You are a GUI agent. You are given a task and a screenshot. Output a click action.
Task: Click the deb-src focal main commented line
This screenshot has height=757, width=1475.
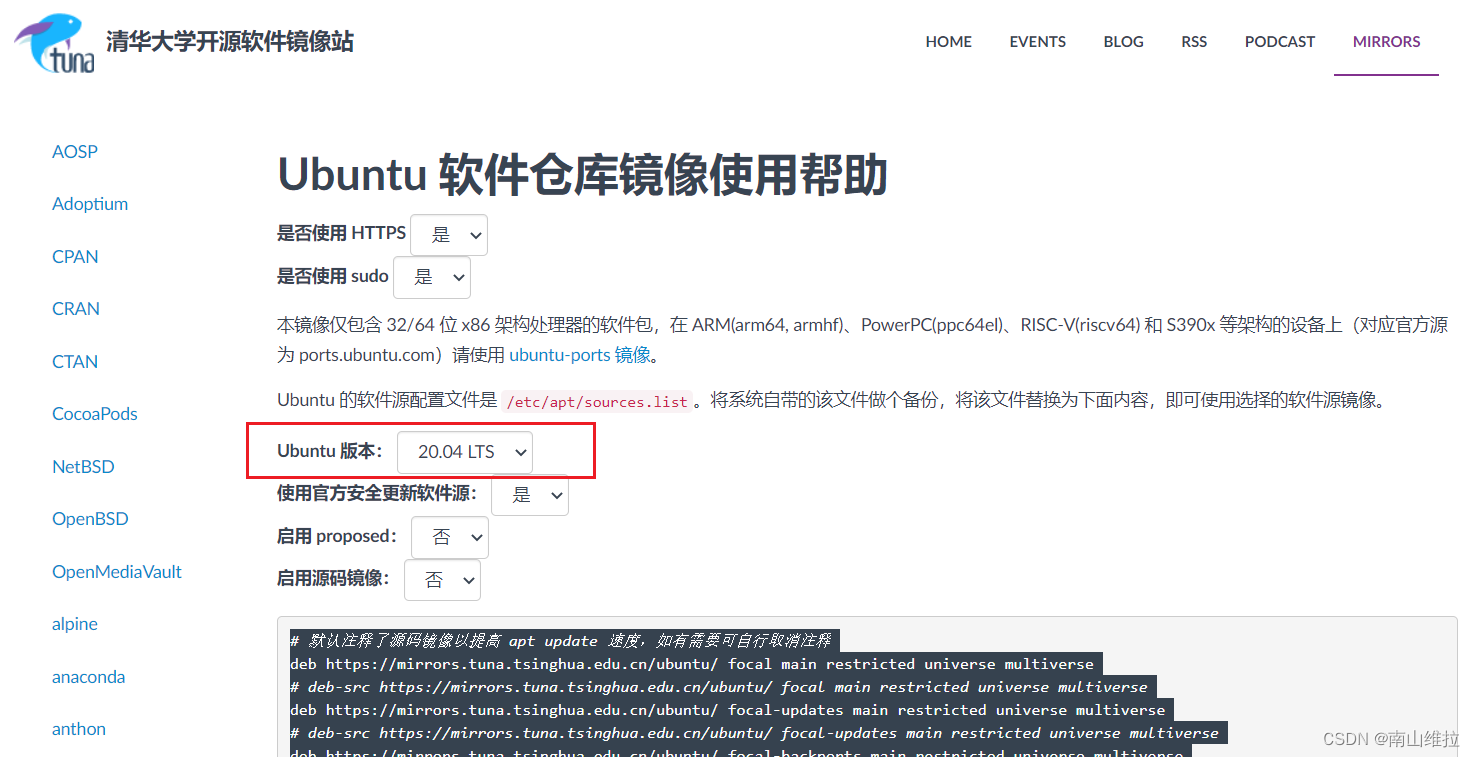pyautogui.click(x=719, y=687)
